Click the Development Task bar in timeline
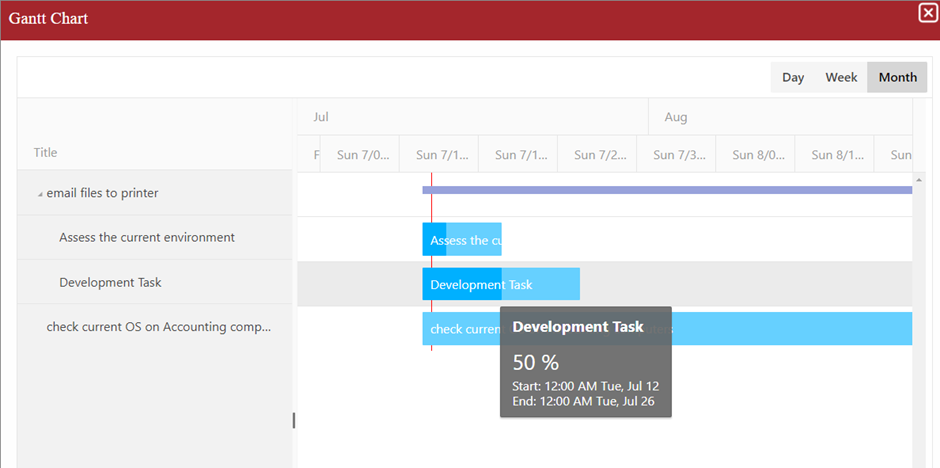Image resolution: width=940 pixels, height=468 pixels. pos(500,284)
